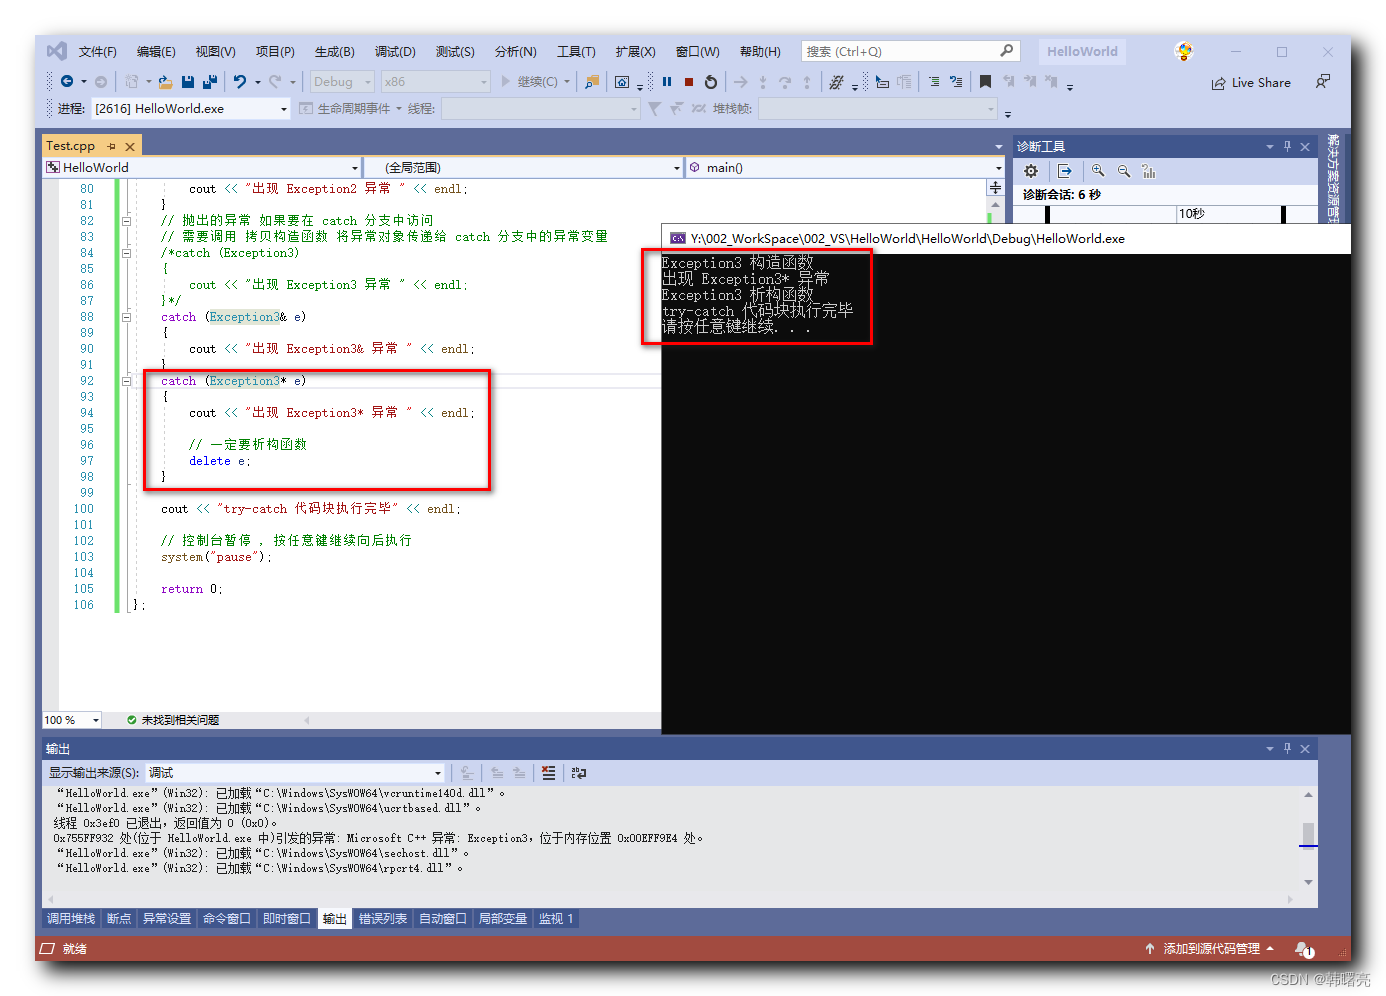The height and width of the screenshot is (996, 1386).
Task: Click the Find in Files icon
Action: pos(592,82)
